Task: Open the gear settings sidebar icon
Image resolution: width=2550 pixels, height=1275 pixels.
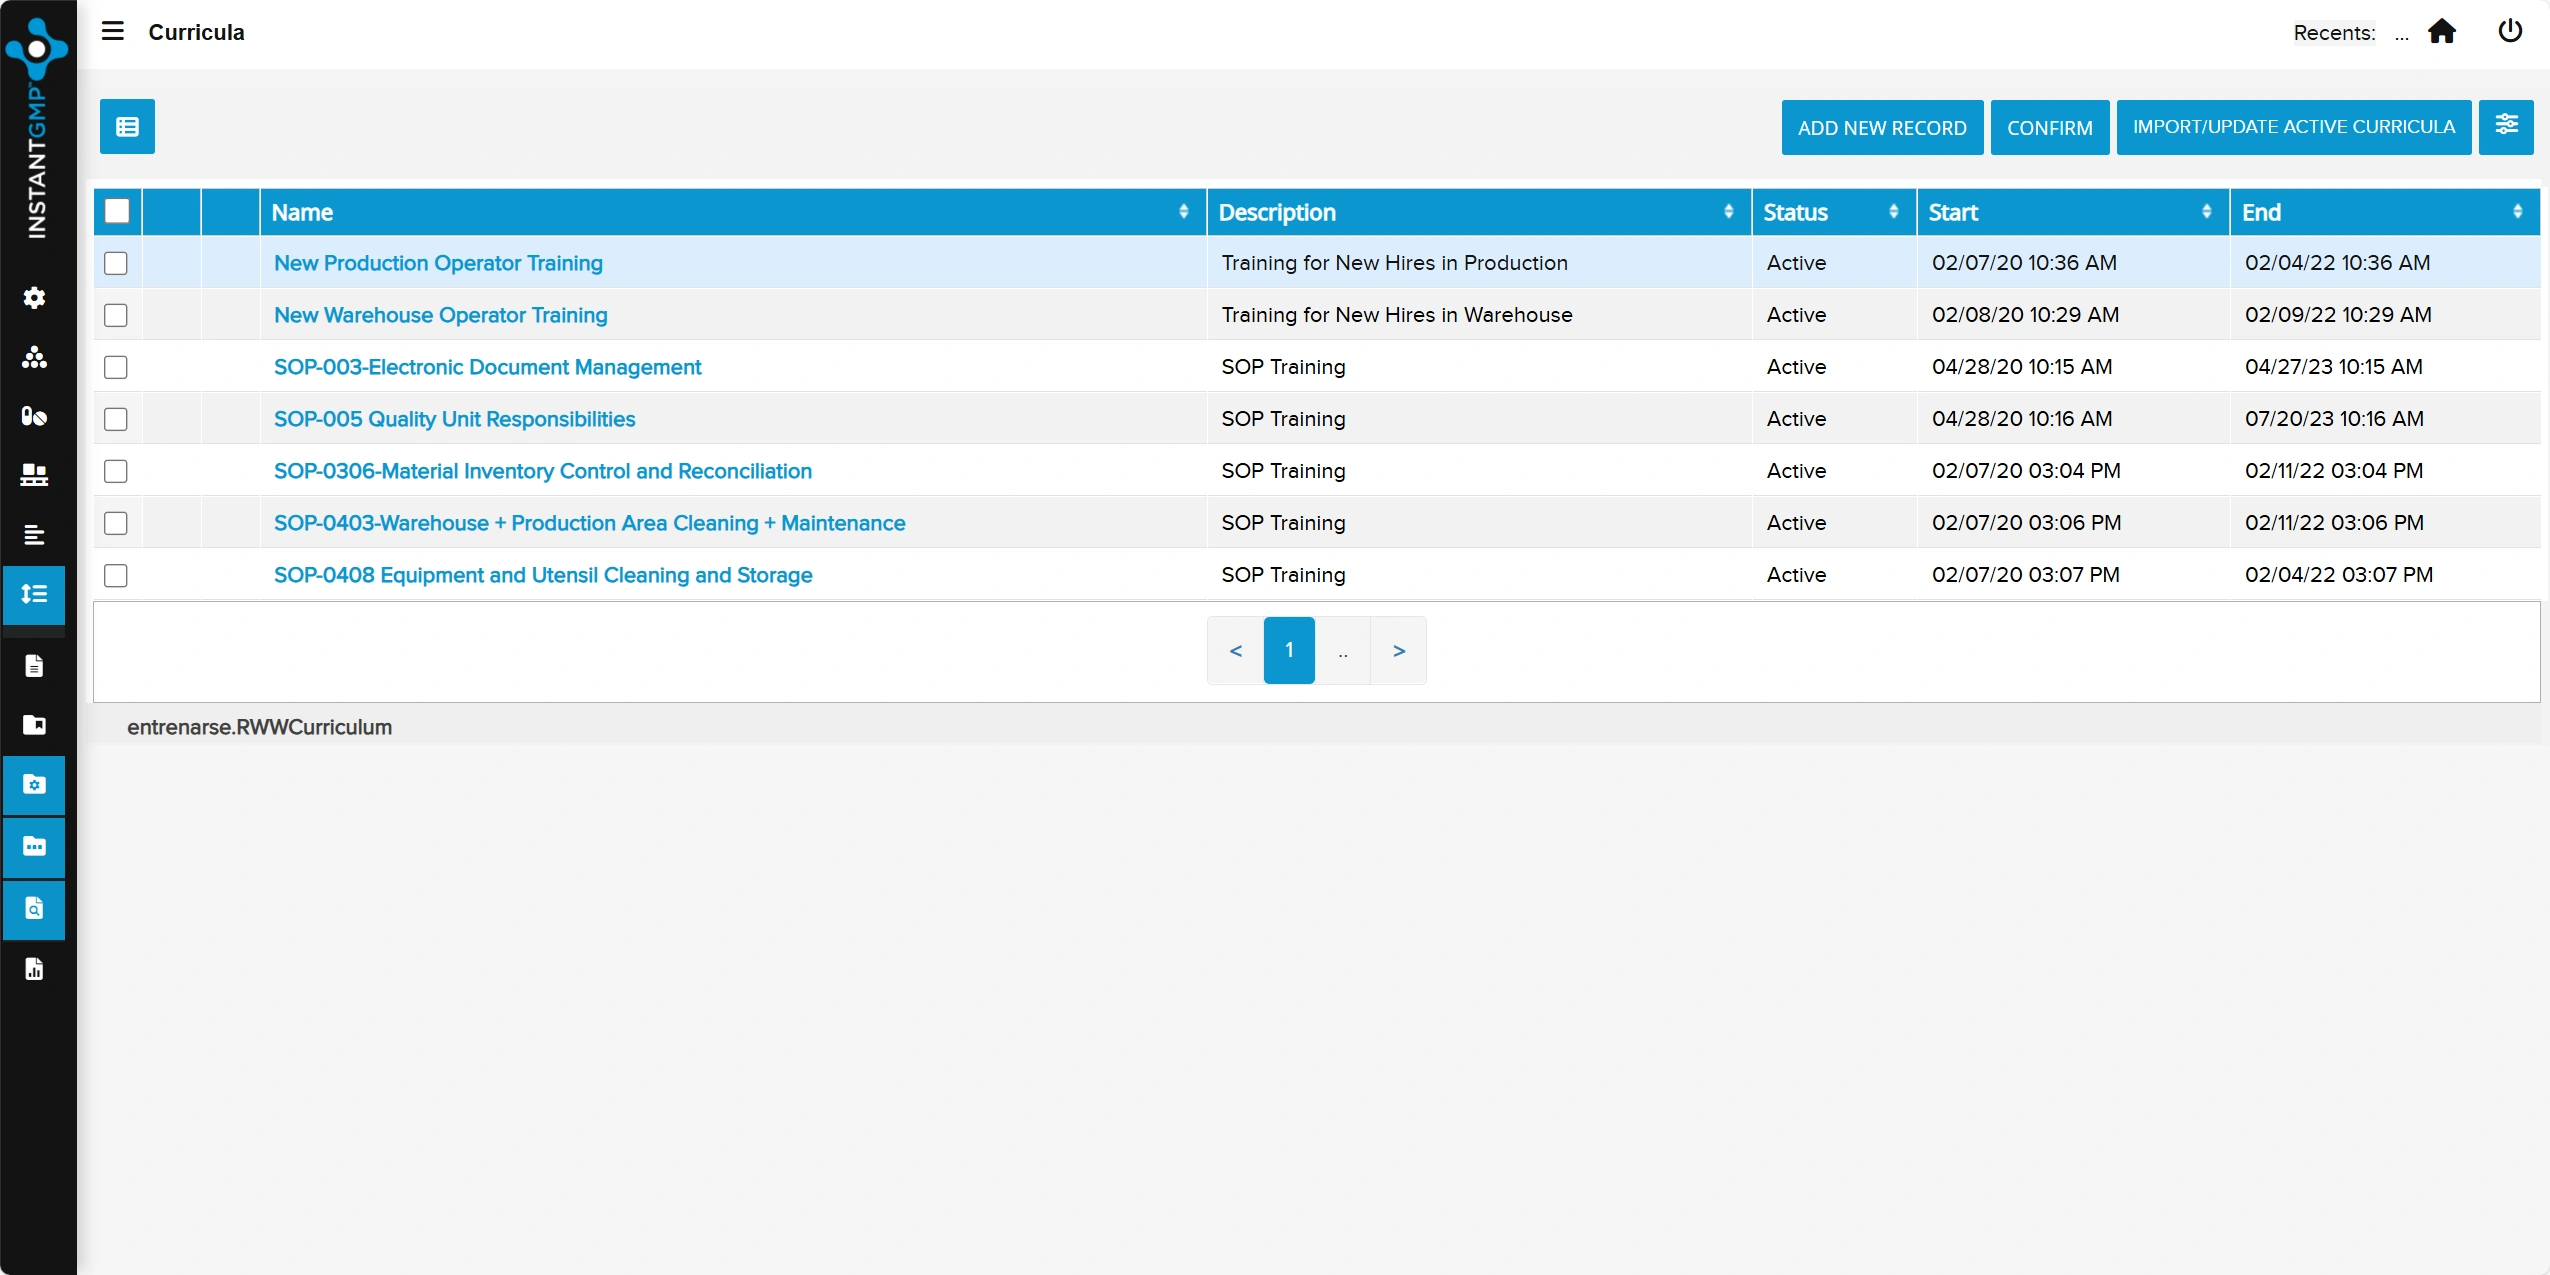Action: point(35,298)
